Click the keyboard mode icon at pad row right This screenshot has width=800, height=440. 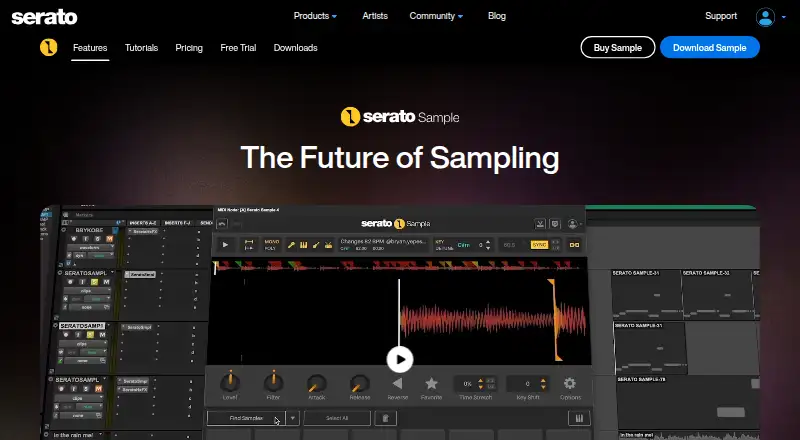(579, 418)
